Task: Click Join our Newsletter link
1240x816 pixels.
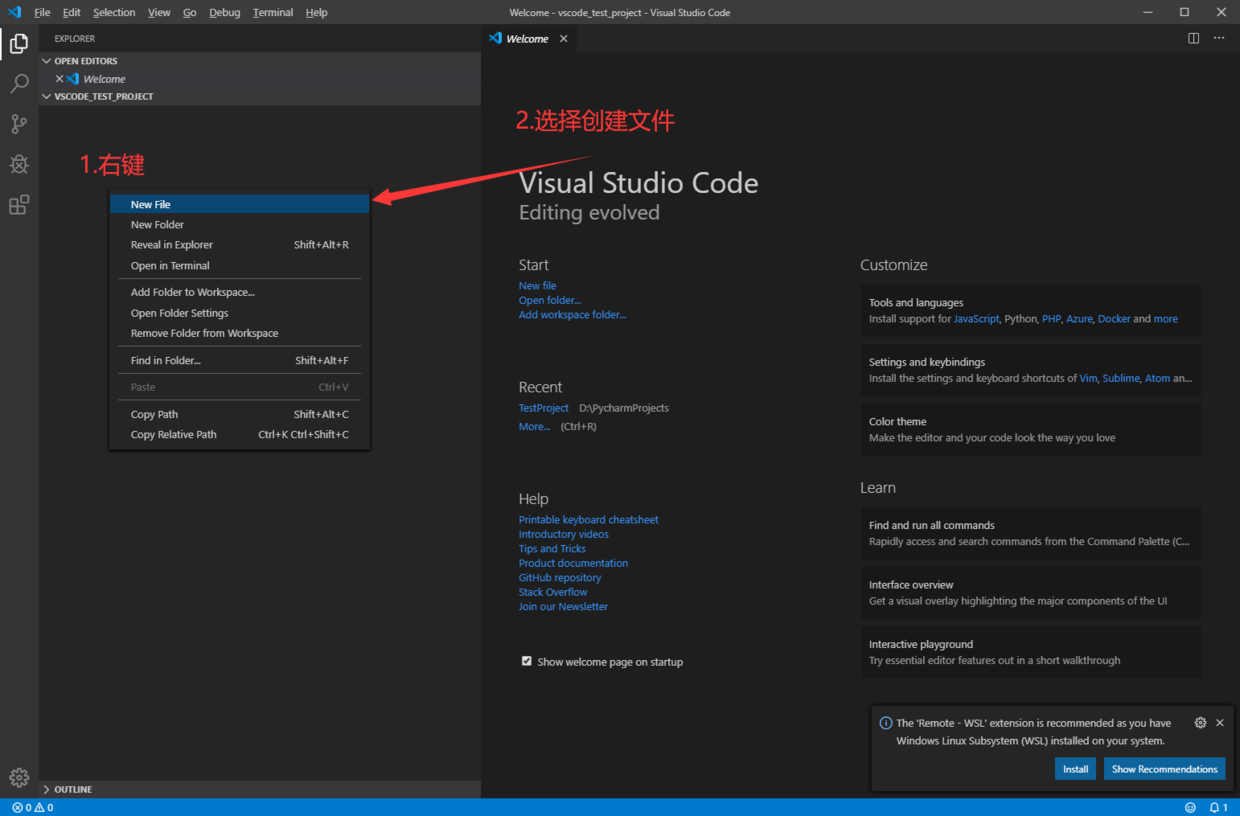Action: point(563,607)
